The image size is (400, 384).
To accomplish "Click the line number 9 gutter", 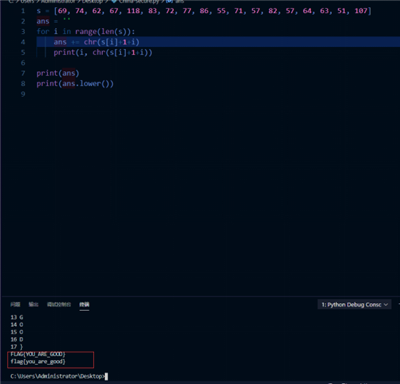I will [23, 94].
